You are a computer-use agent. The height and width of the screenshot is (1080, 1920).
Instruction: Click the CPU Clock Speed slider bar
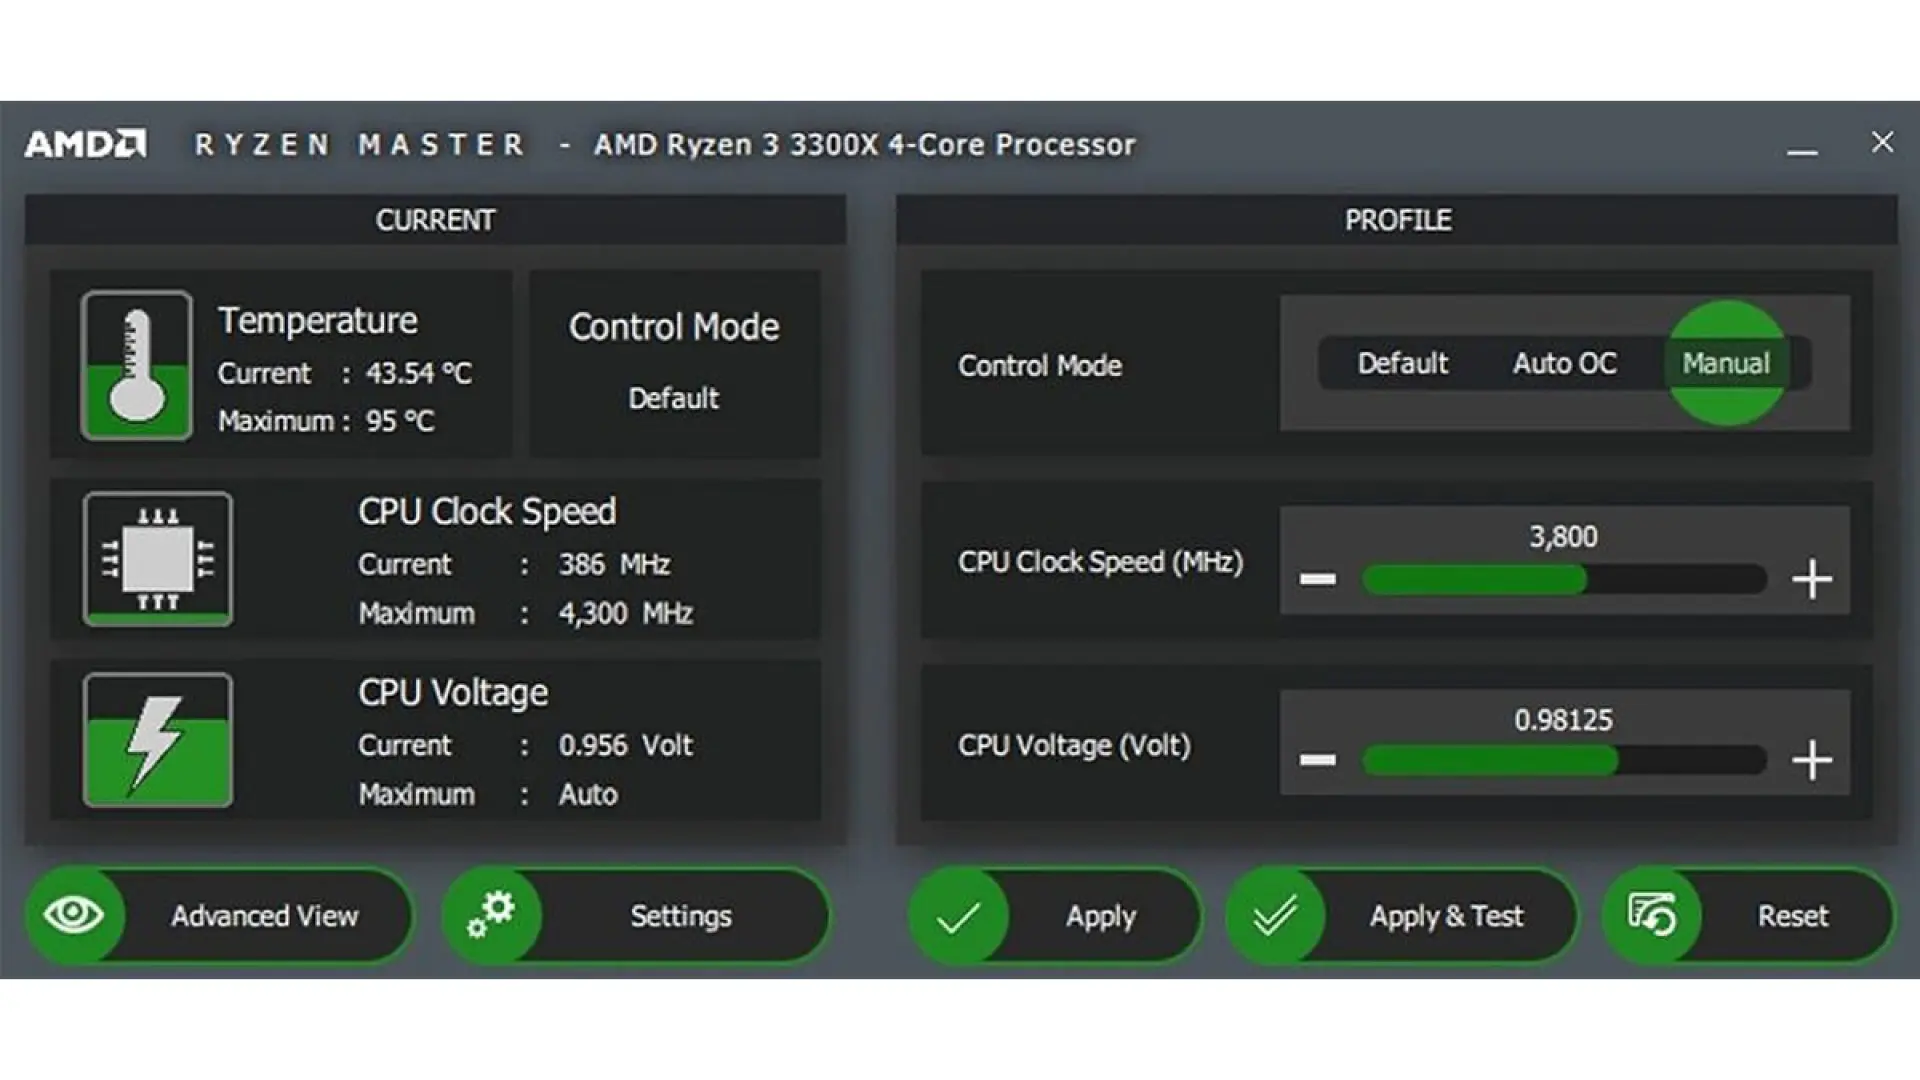point(1564,580)
